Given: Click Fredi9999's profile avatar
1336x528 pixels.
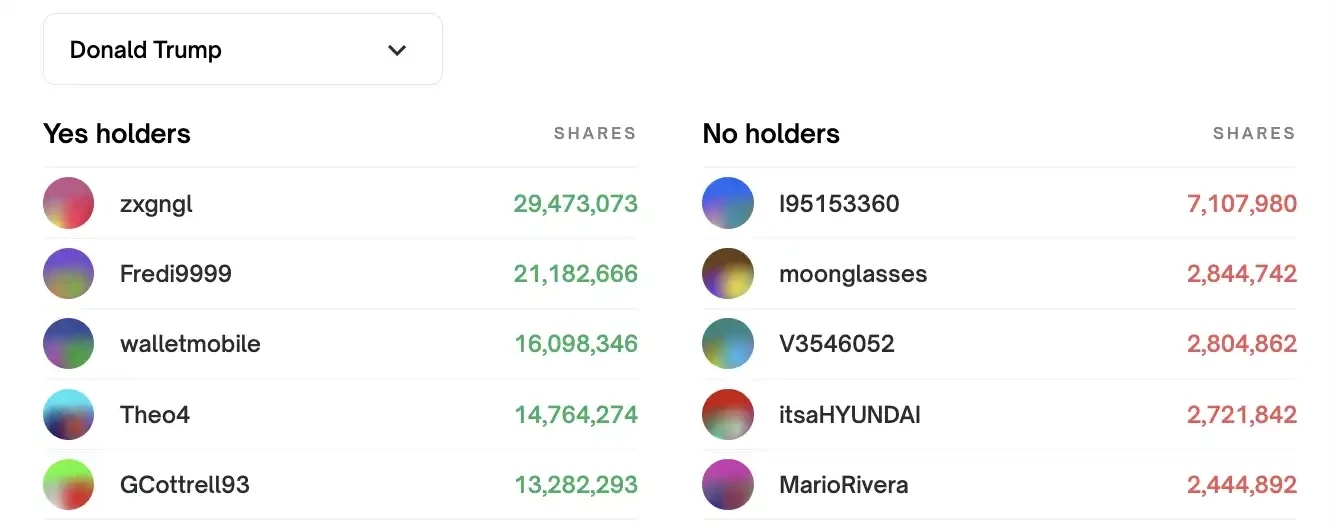Looking at the screenshot, I should click(68, 274).
